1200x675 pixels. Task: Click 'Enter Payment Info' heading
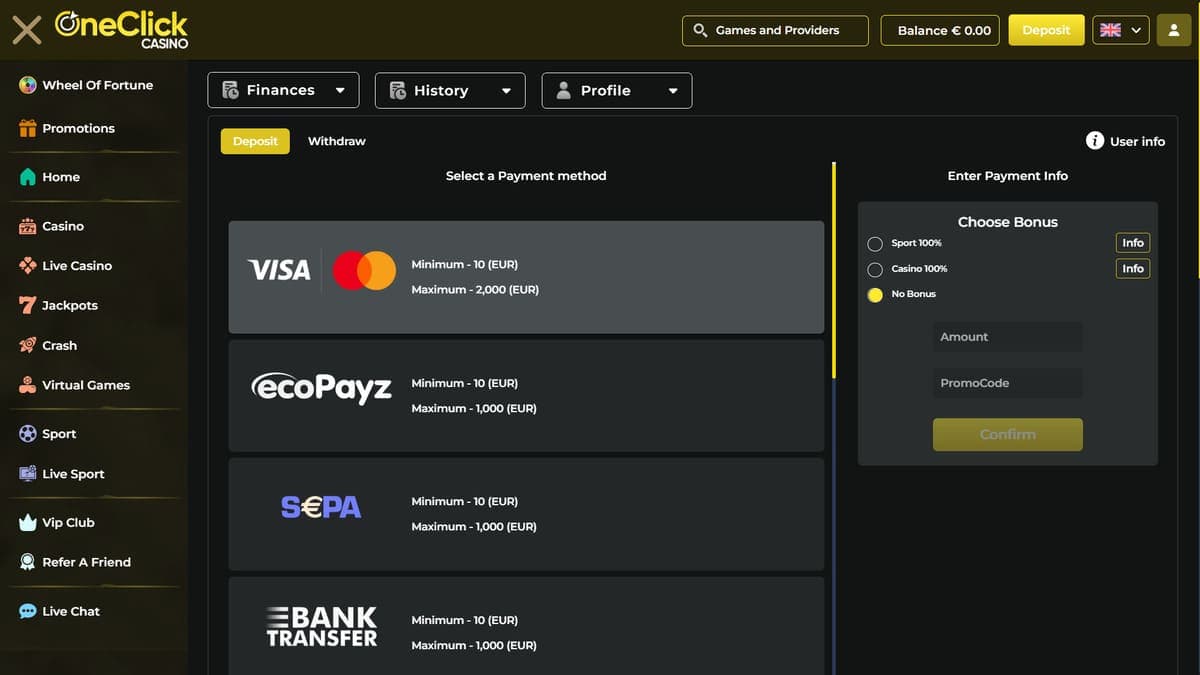pyautogui.click(x=1008, y=176)
